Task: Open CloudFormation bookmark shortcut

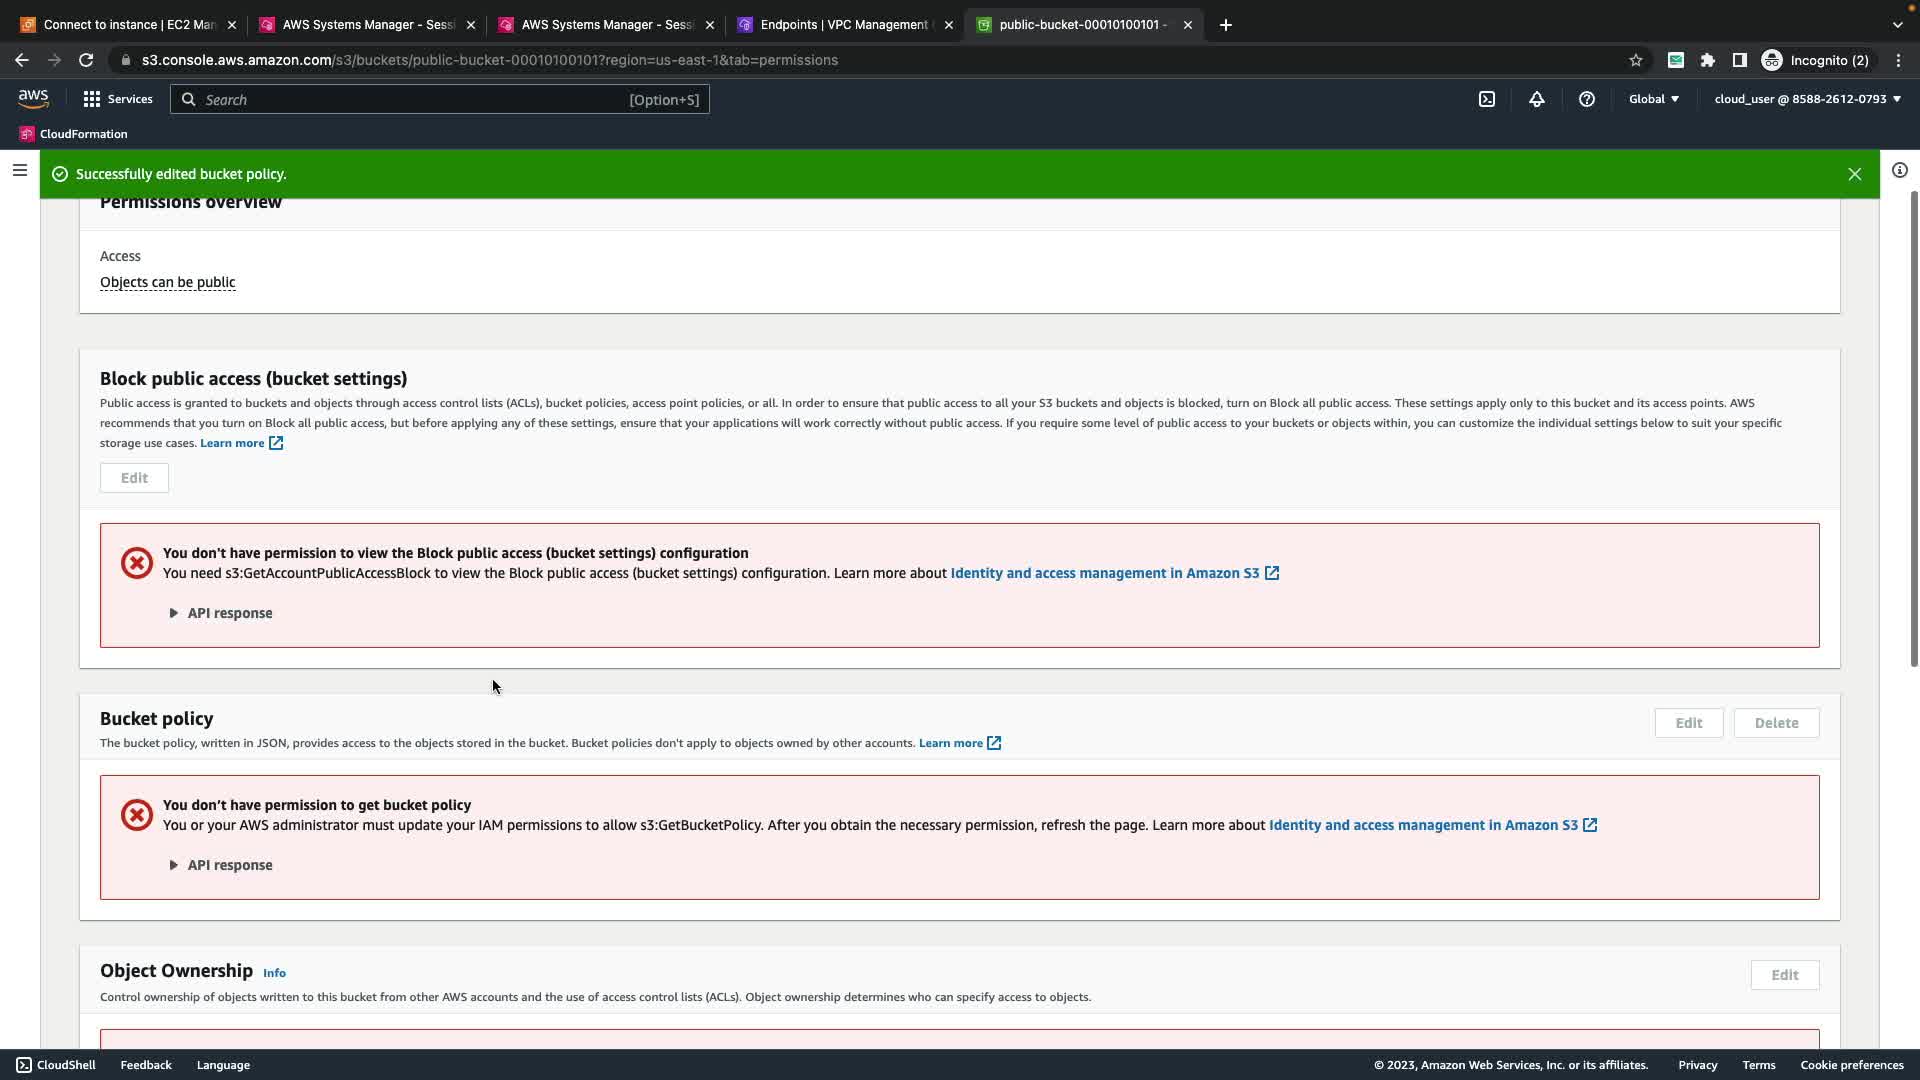Action: click(73, 134)
